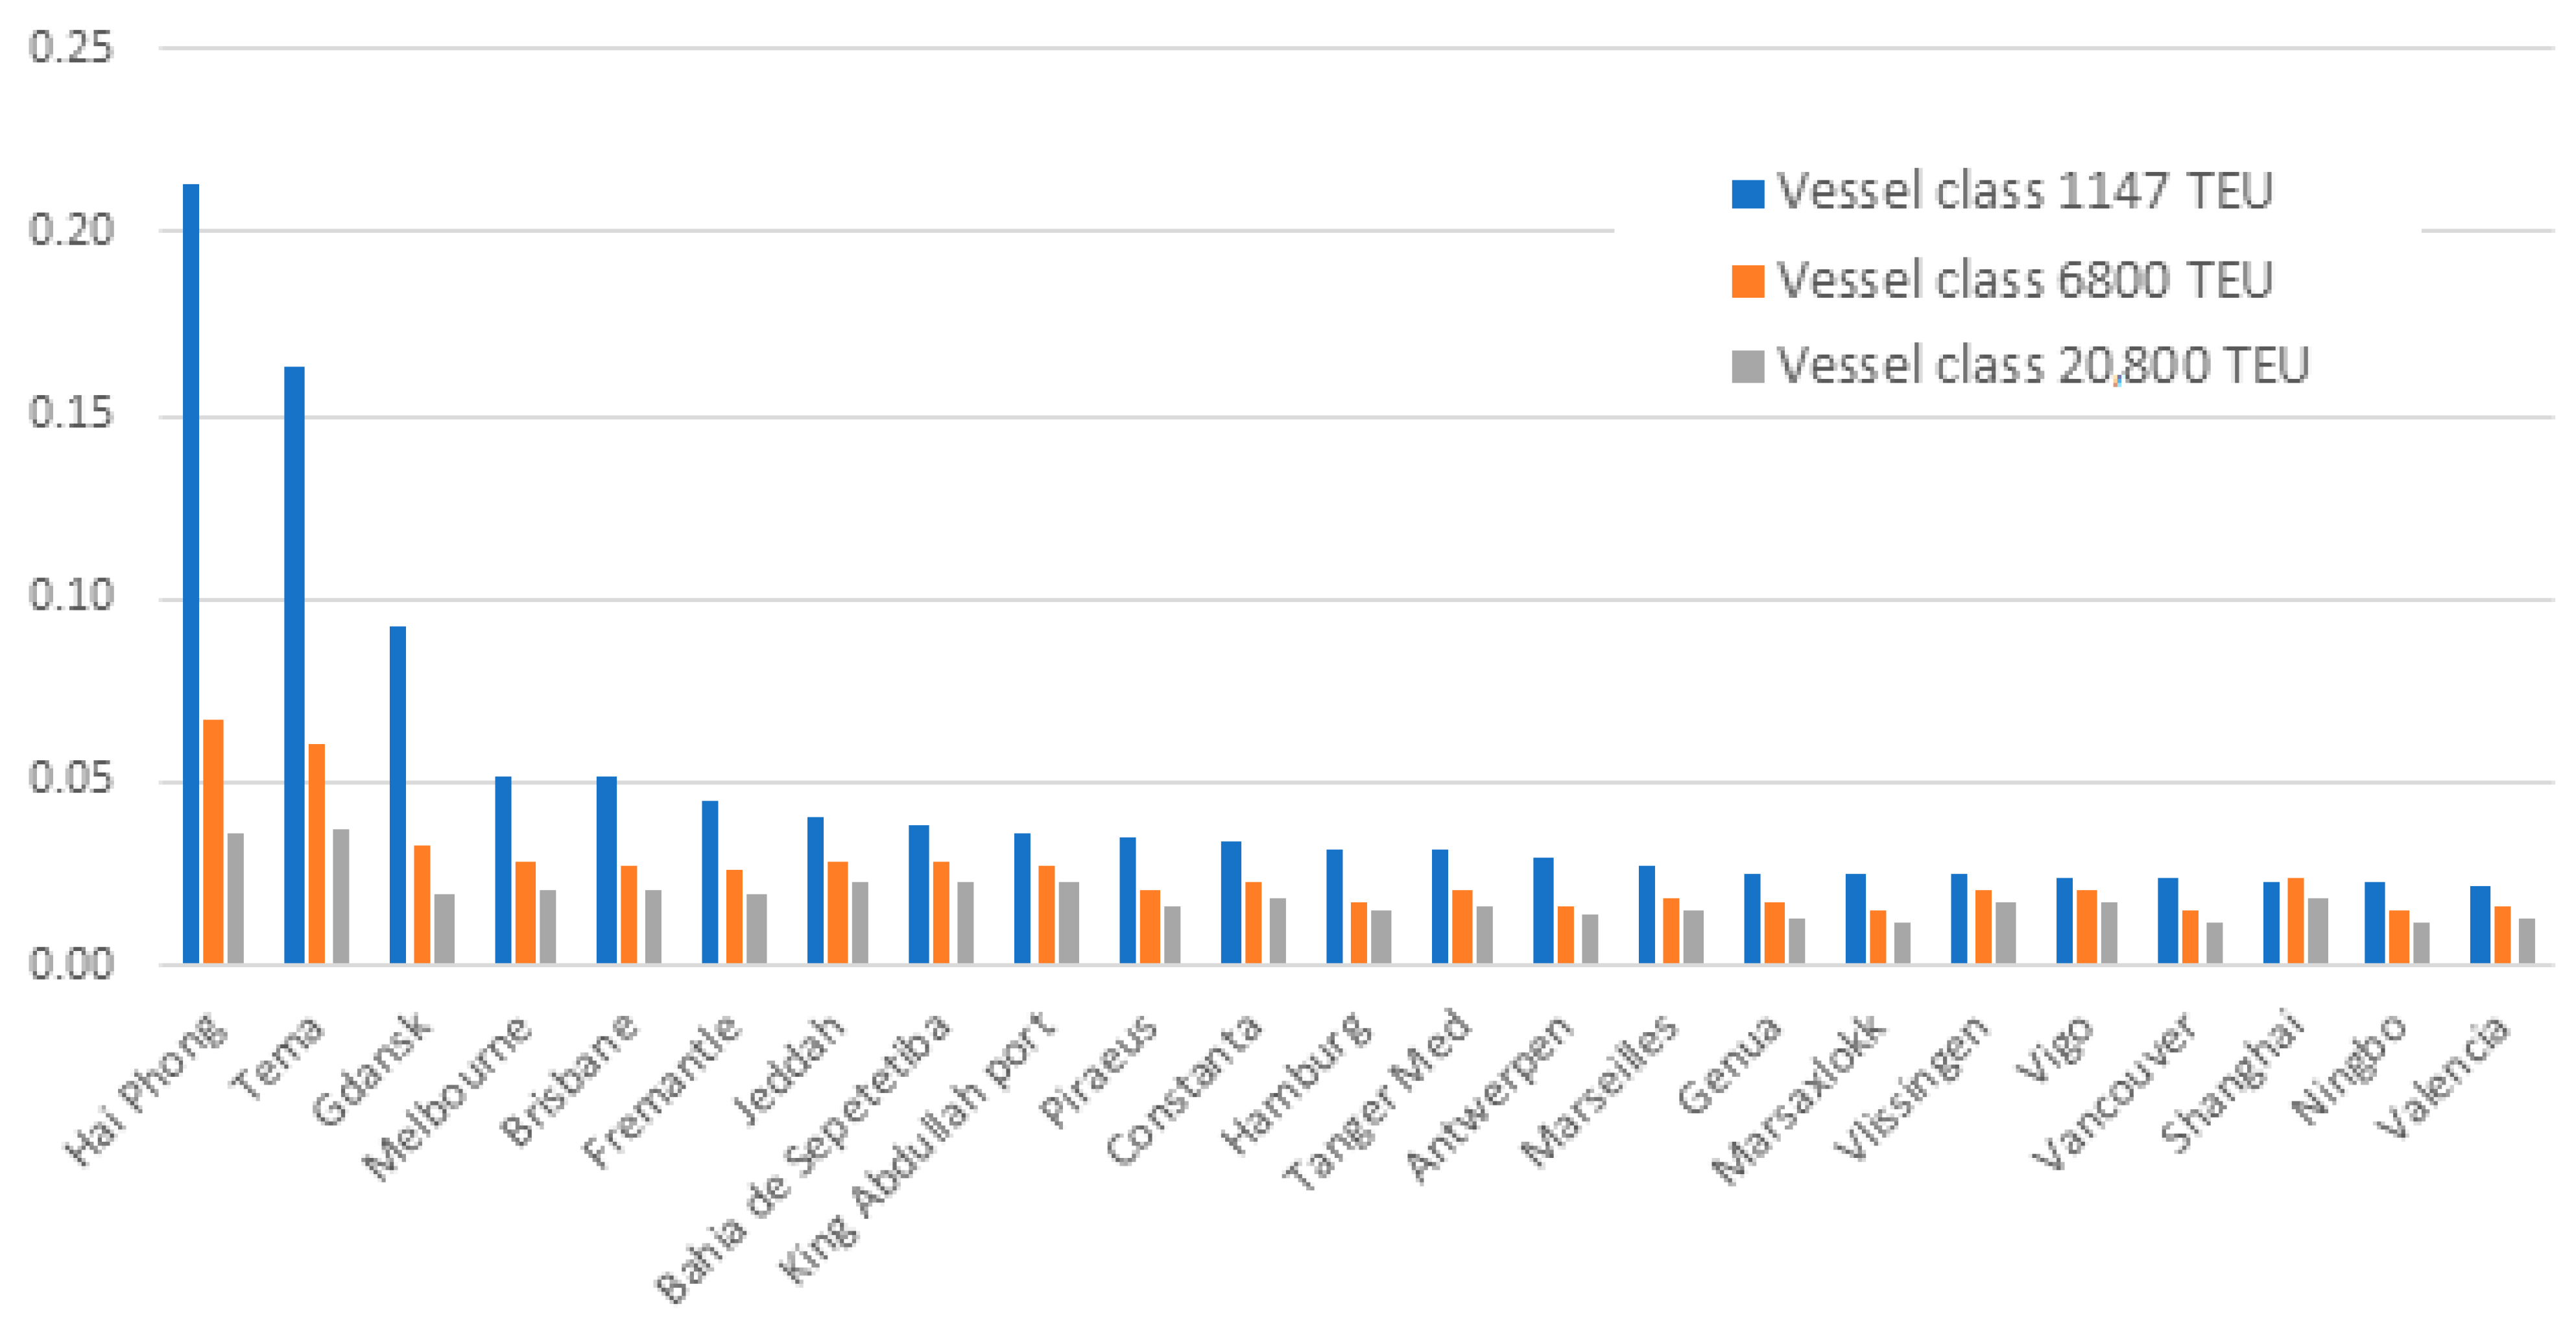Screen dimensions: 2576x1324
Task: Select the orange Shanghai bar
Action: 2295,921
